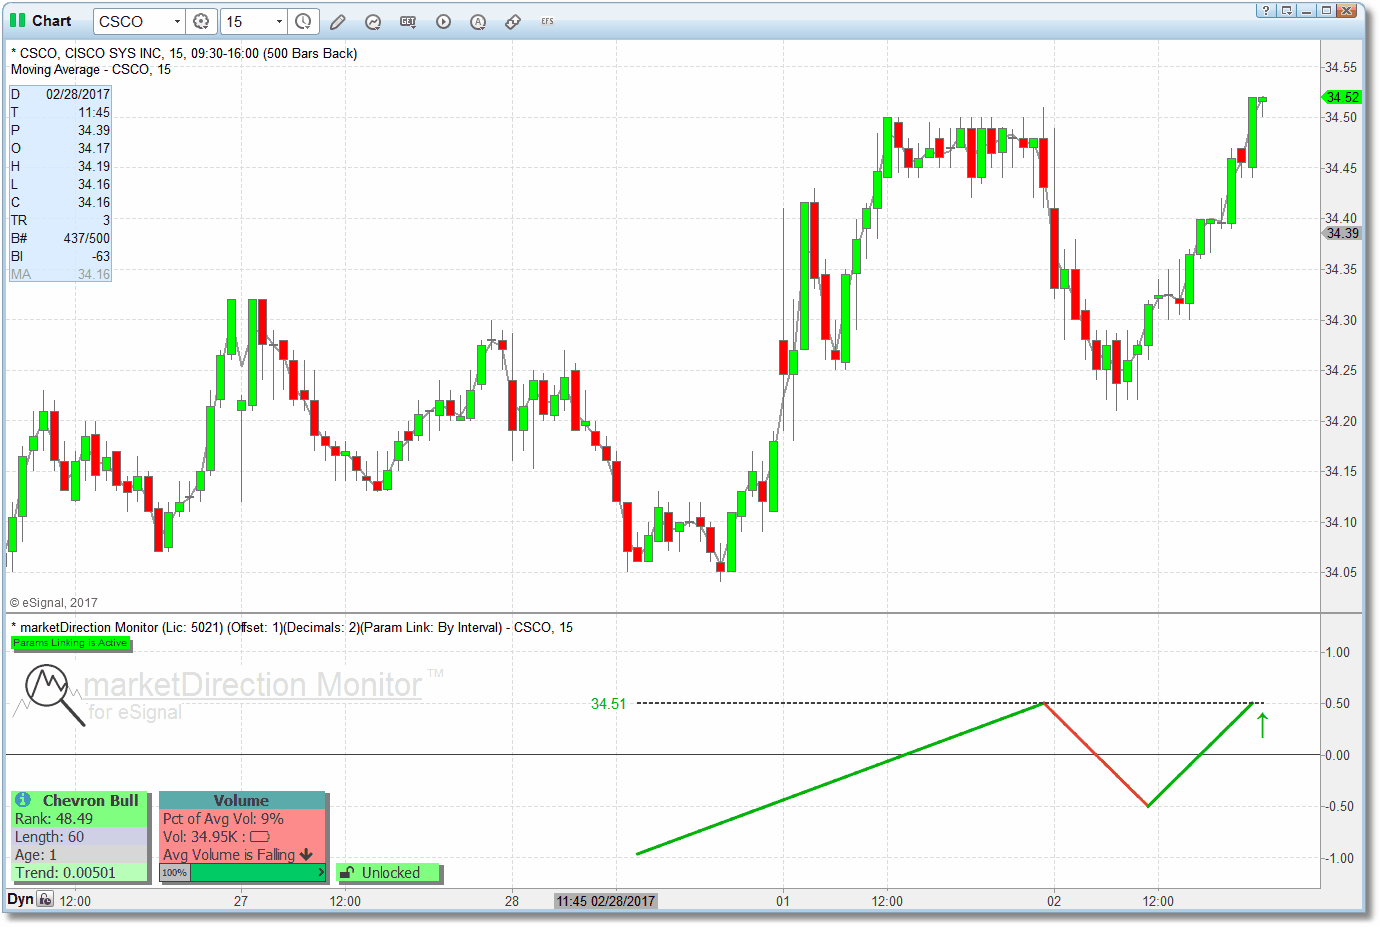Click the trade arrows toolbar icon

tap(513, 21)
